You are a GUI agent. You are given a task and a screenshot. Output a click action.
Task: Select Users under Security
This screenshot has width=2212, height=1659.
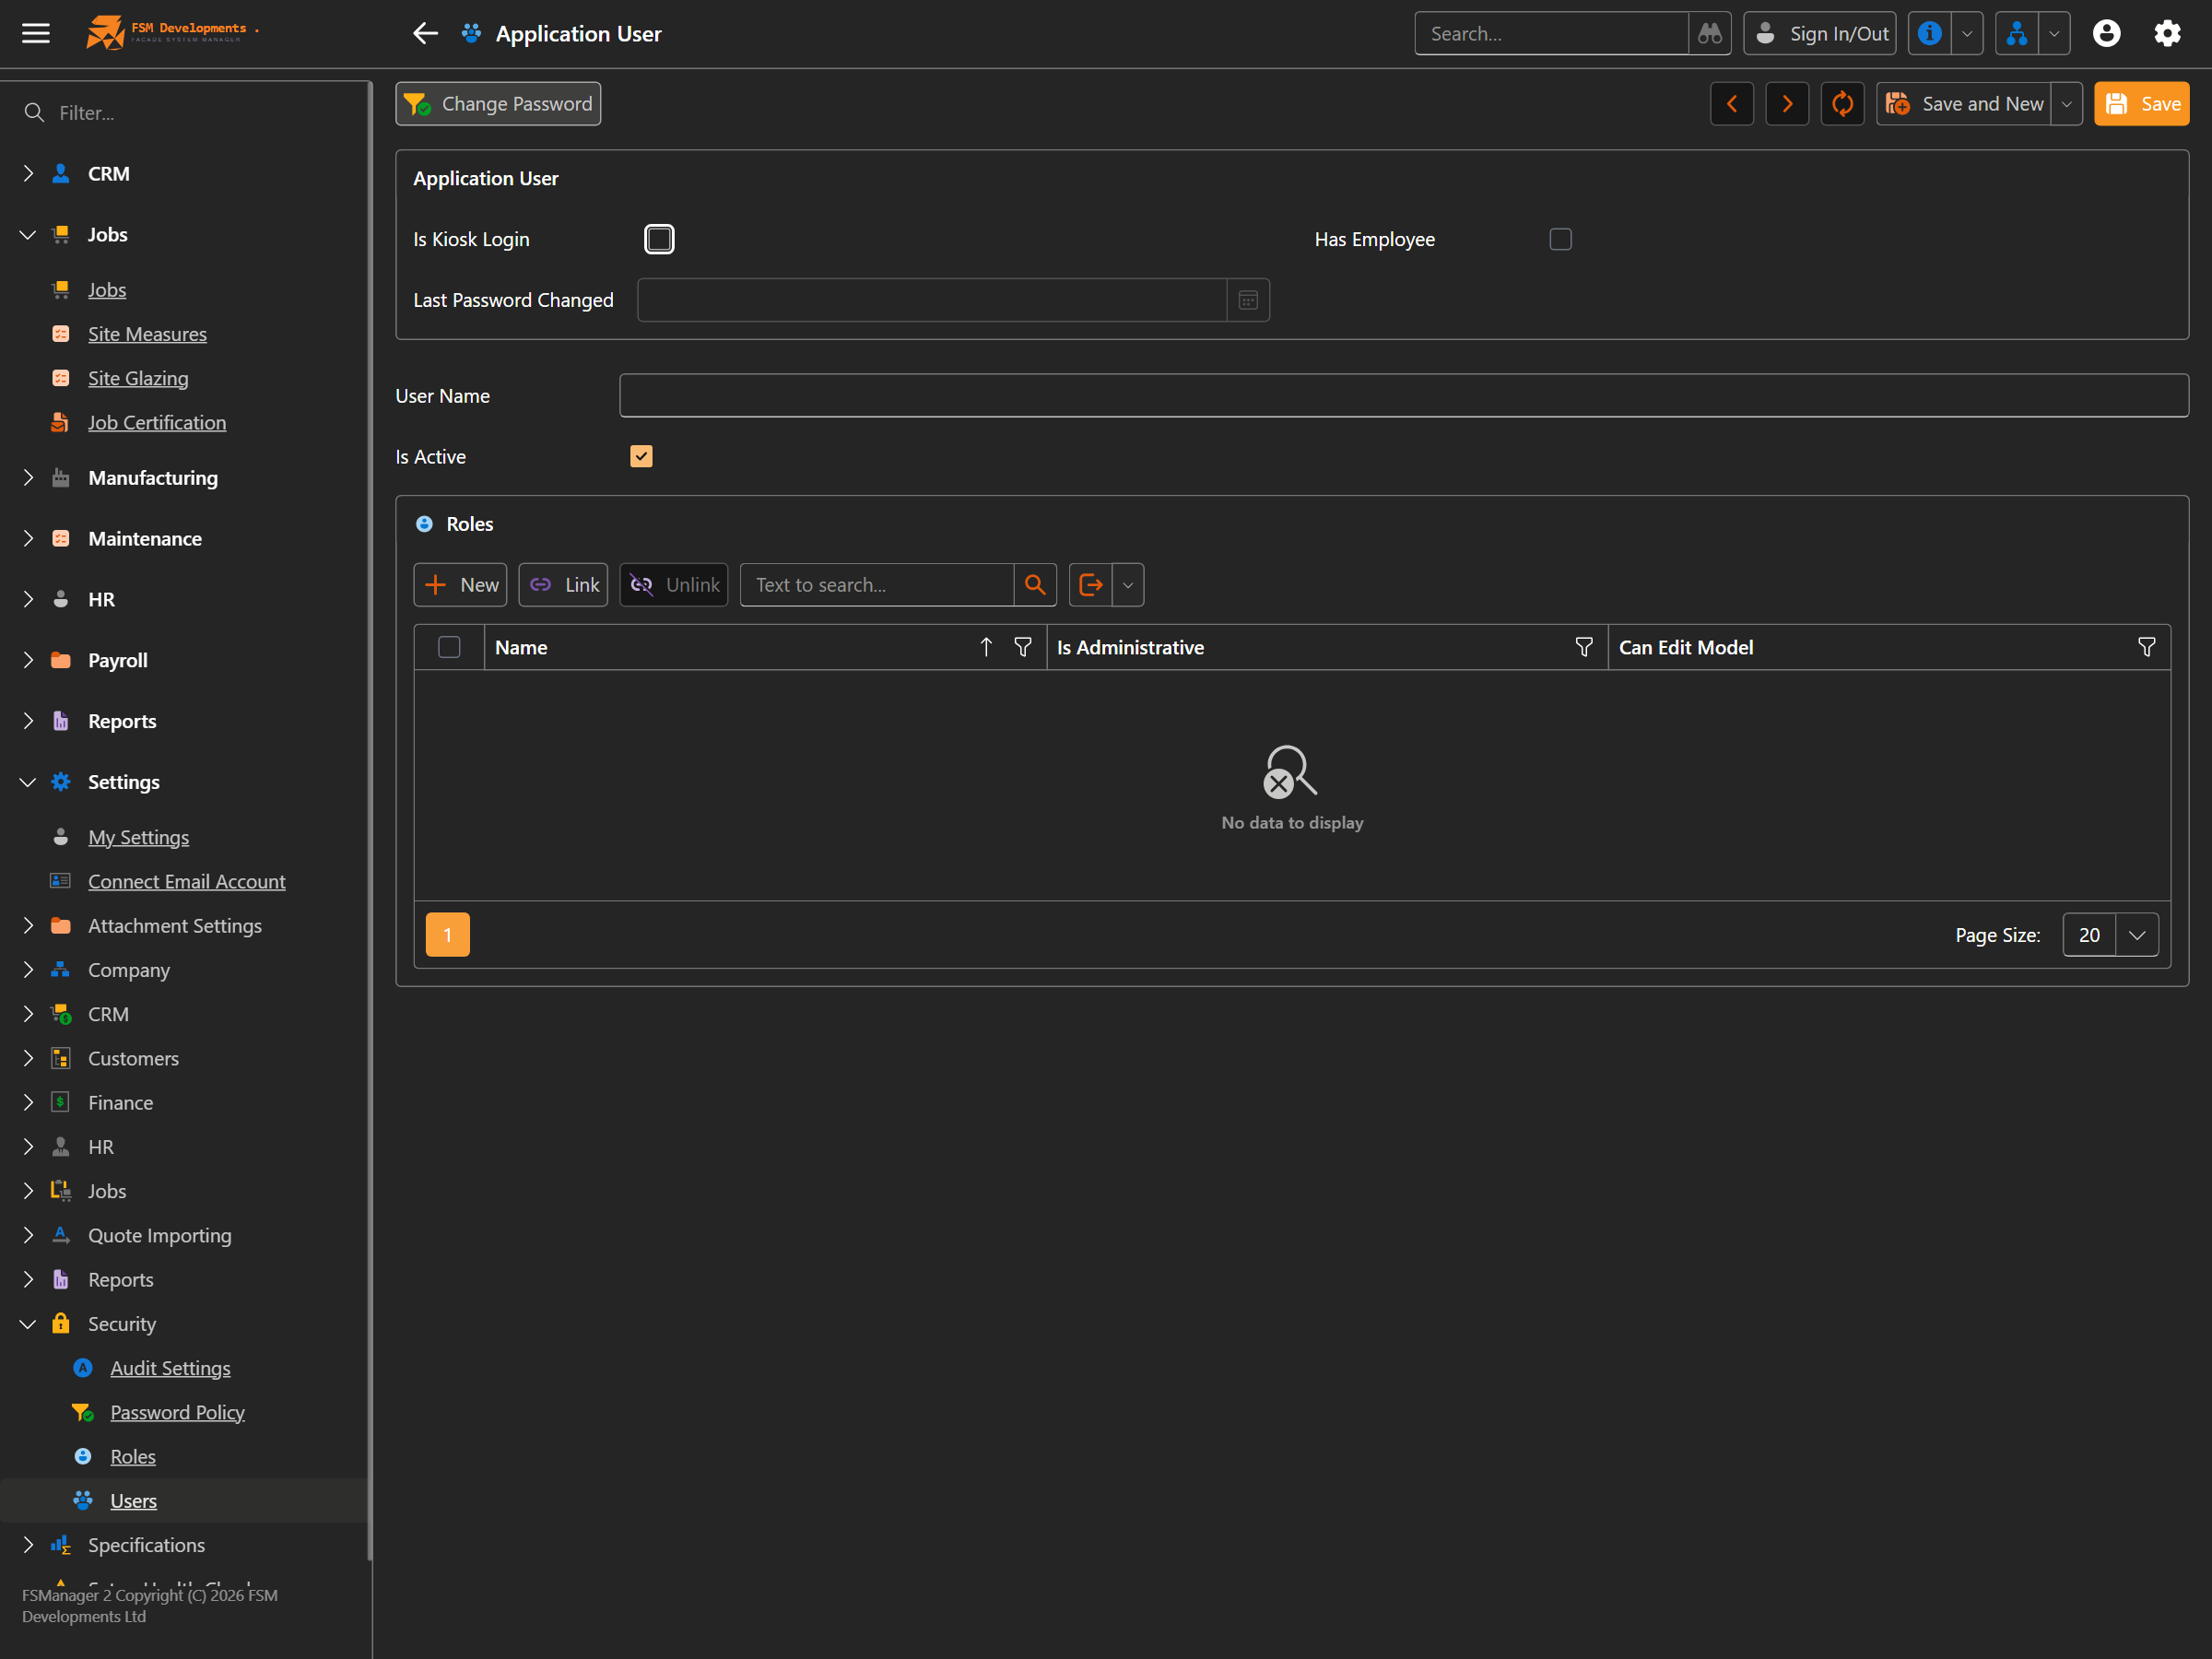coord(133,1501)
